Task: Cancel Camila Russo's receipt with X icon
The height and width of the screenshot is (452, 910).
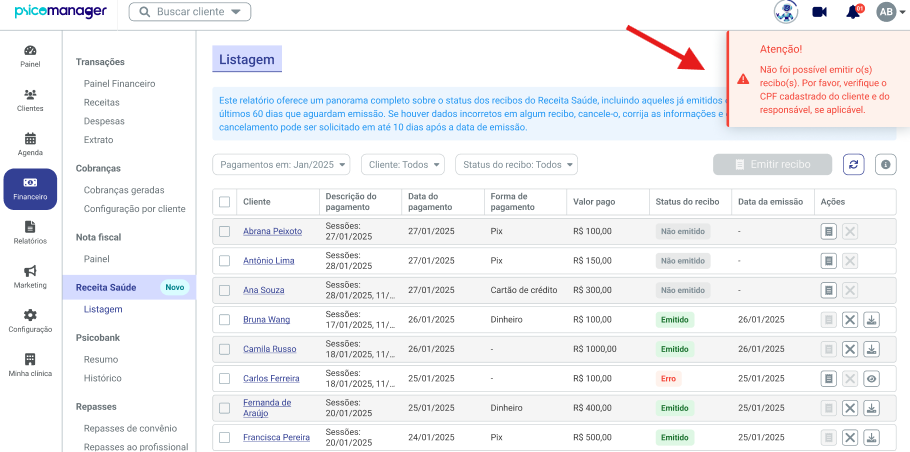Action: point(850,349)
